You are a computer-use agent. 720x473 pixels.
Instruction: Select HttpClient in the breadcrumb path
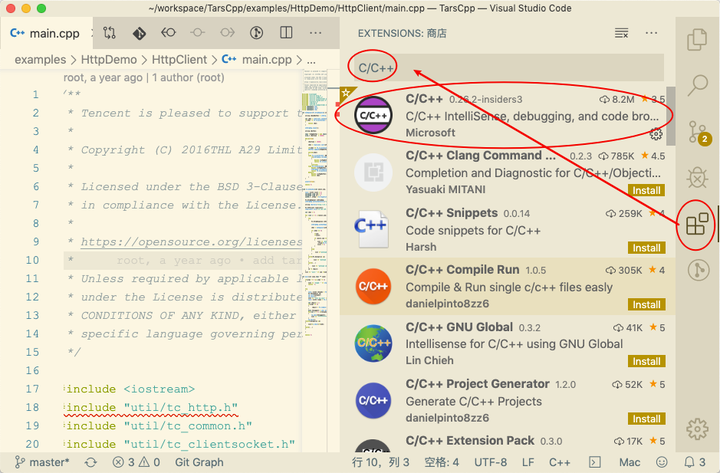coord(179,60)
